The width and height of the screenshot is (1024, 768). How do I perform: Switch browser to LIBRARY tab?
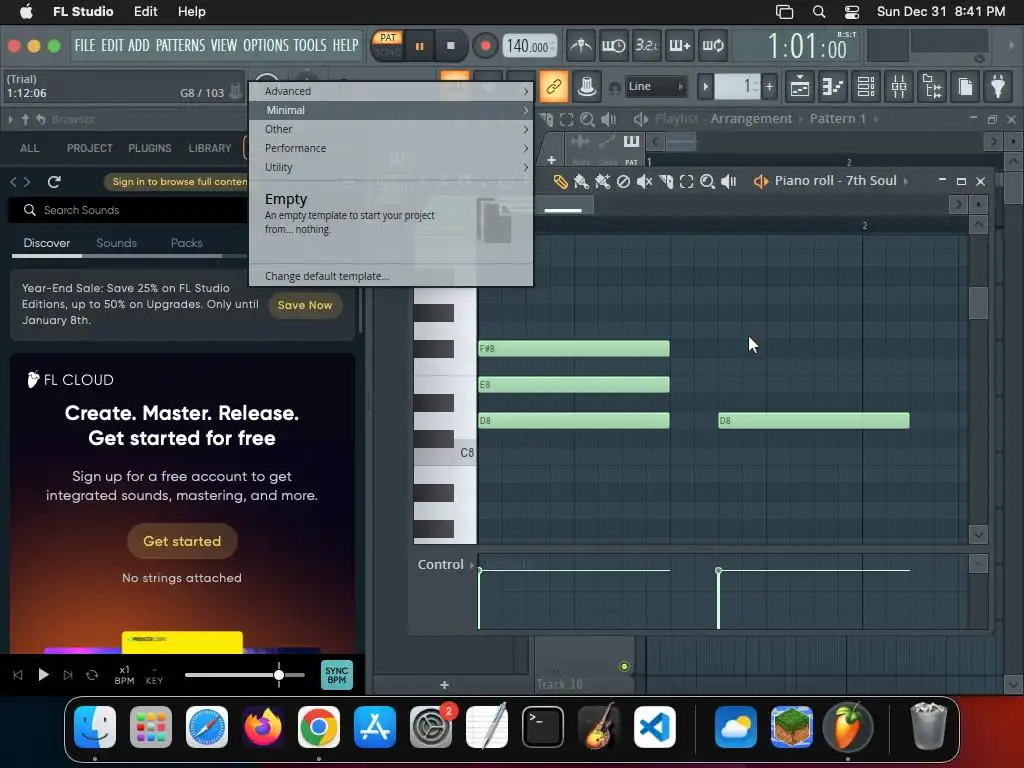(x=210, y=148)
